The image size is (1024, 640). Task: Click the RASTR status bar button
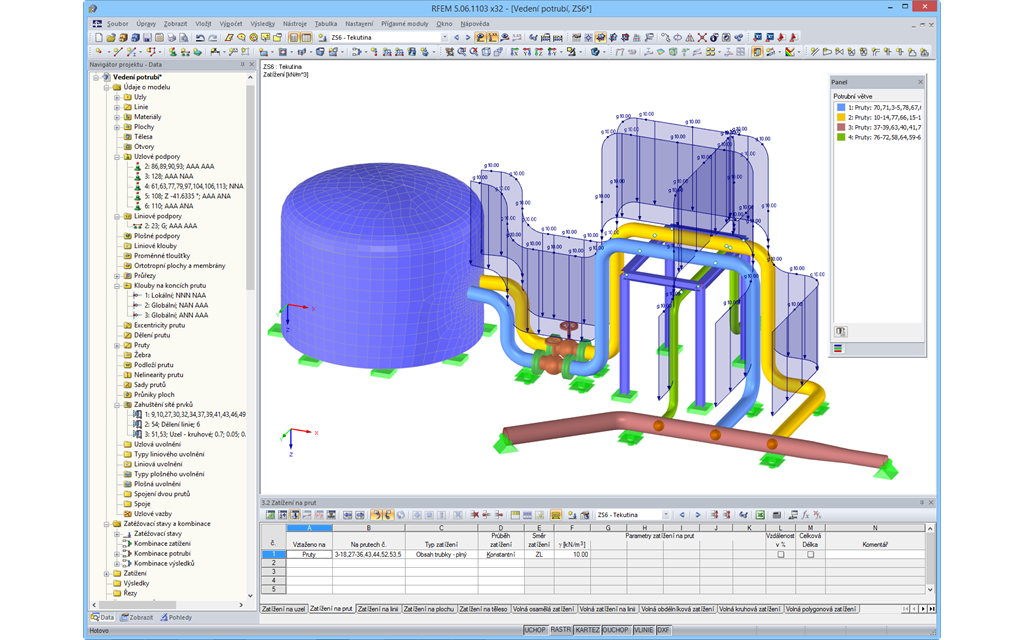pos(560,630)
